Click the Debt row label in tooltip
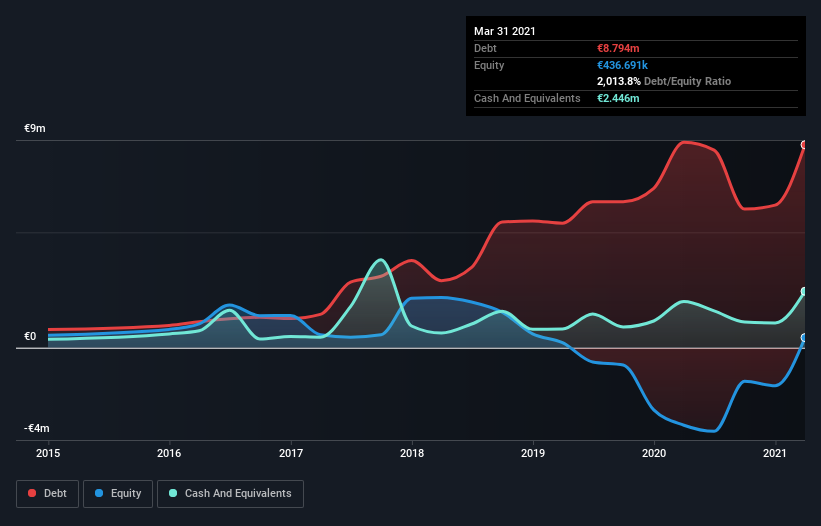 [x=485, y=49]
